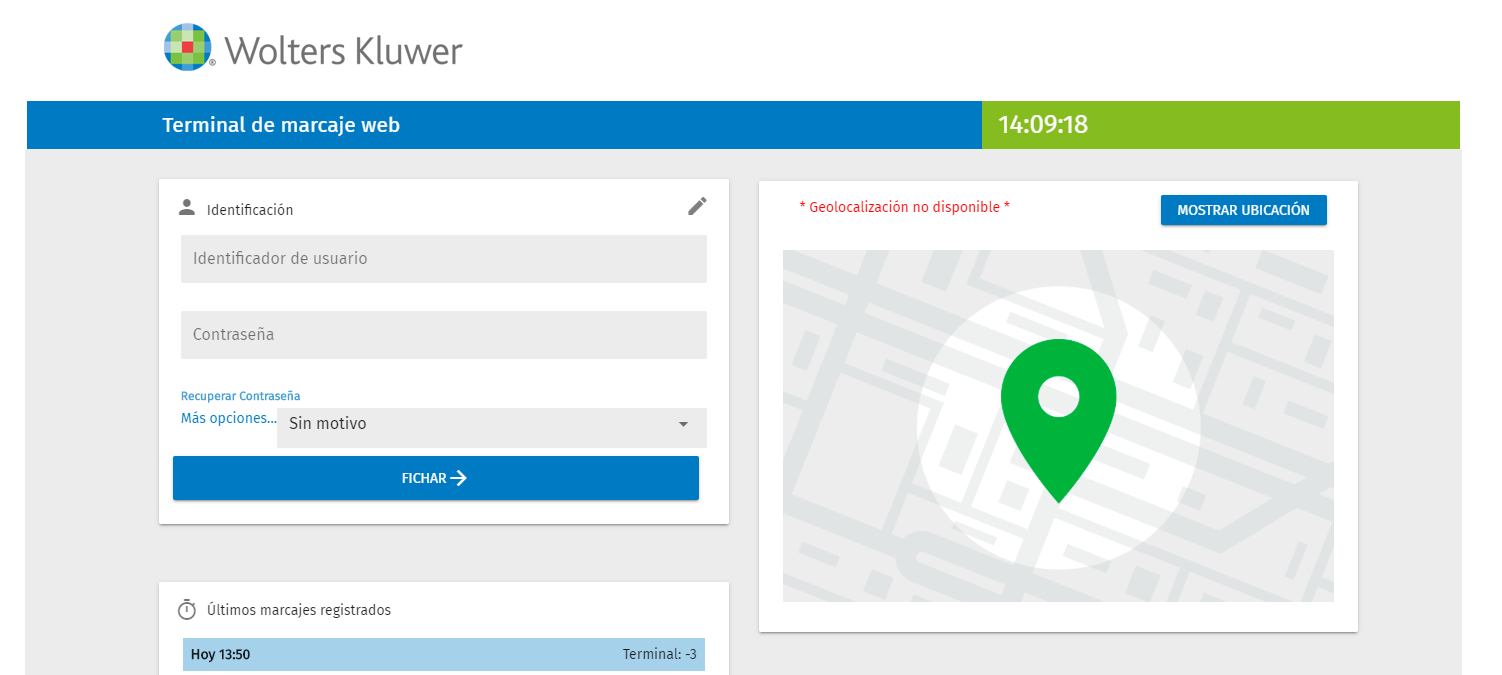1502x675 pixels.
Task: Click the Terminal: -3 text
Action: point(659,655)
